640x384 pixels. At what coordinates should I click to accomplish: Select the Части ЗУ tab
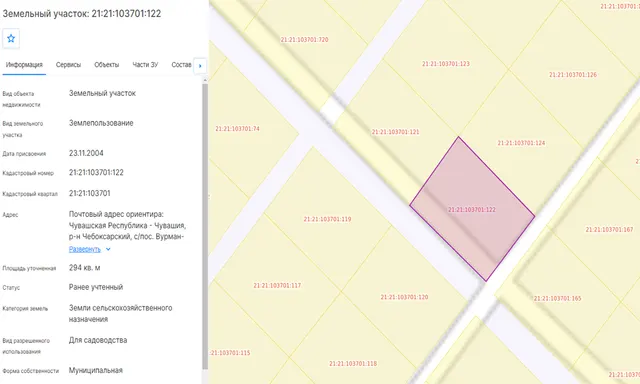145,65
